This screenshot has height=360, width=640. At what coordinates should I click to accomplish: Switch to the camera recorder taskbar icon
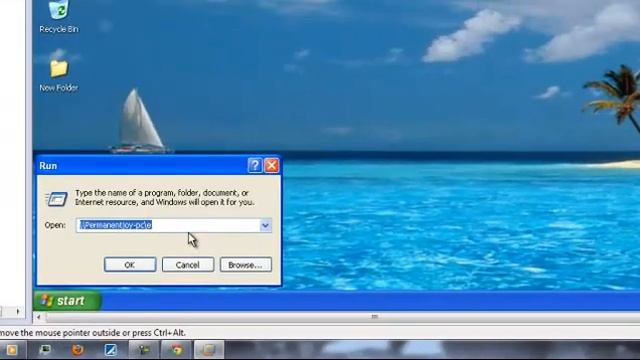(144, 350)
